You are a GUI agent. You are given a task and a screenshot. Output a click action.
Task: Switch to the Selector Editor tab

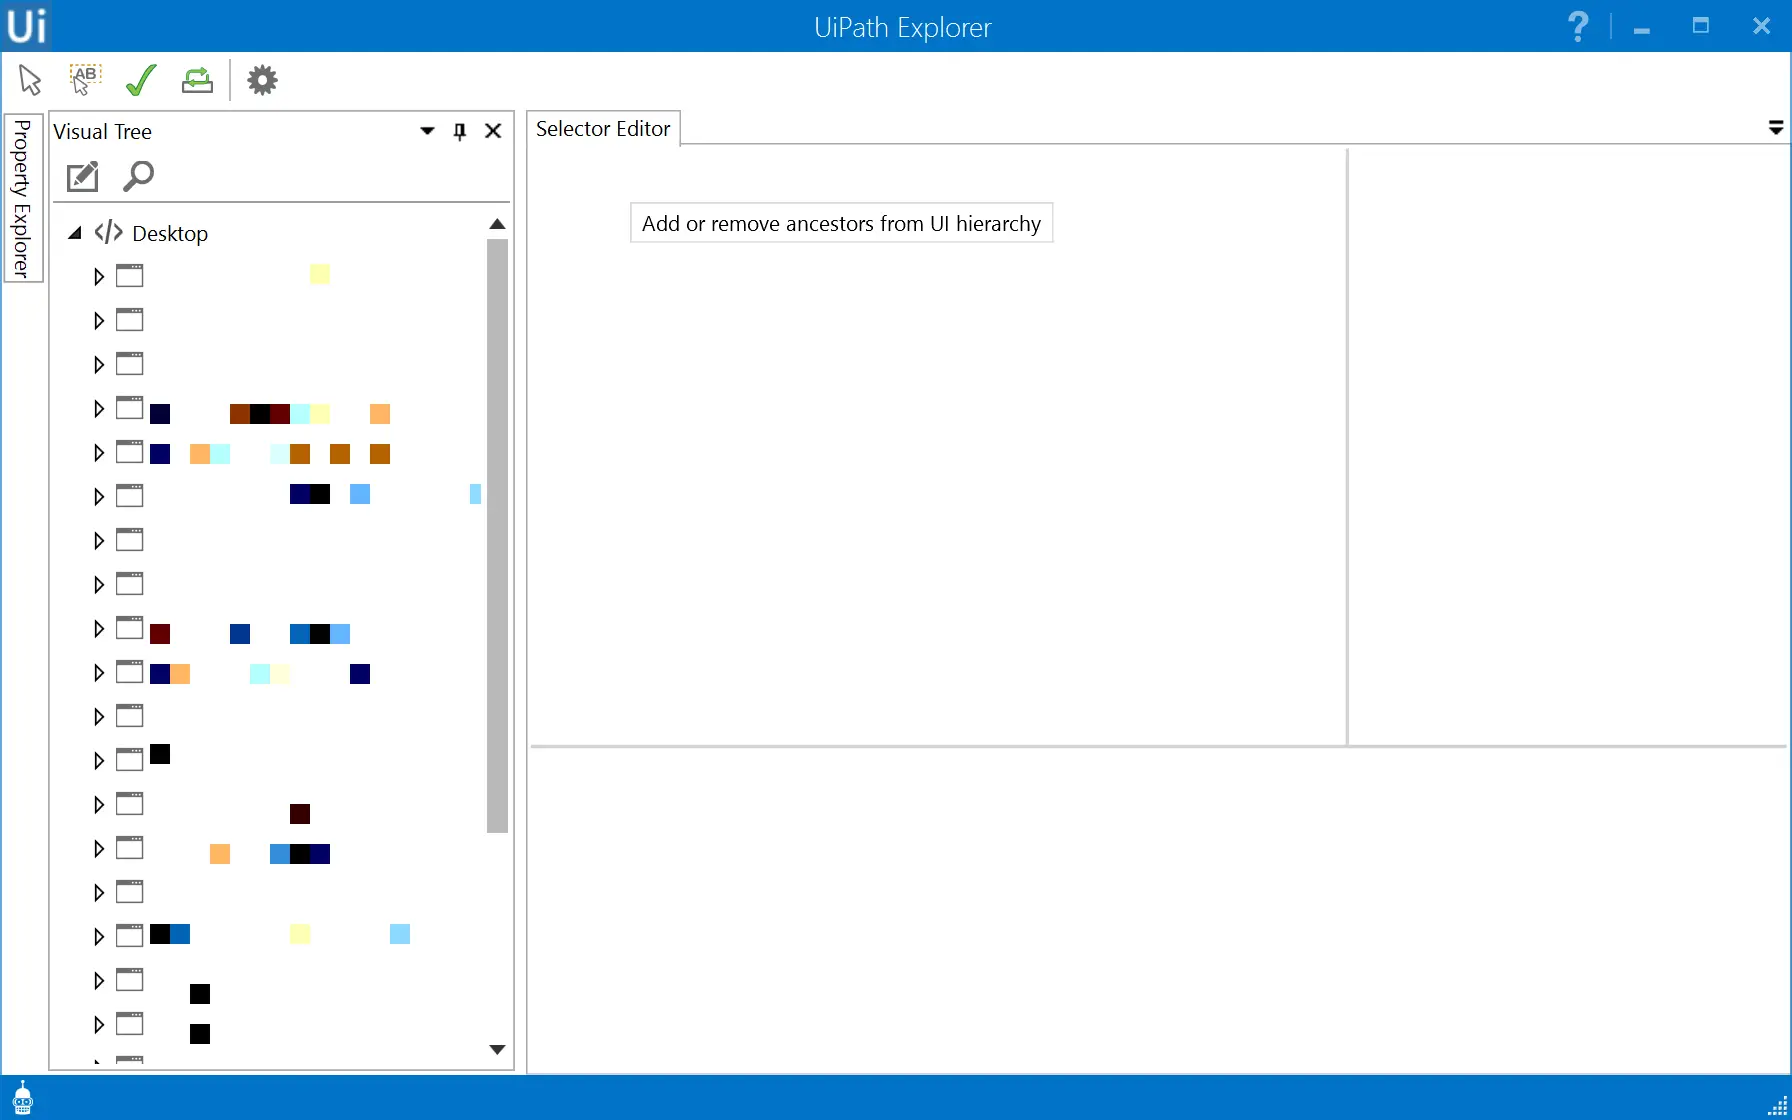pyautogui.click(x=603, y=129)
